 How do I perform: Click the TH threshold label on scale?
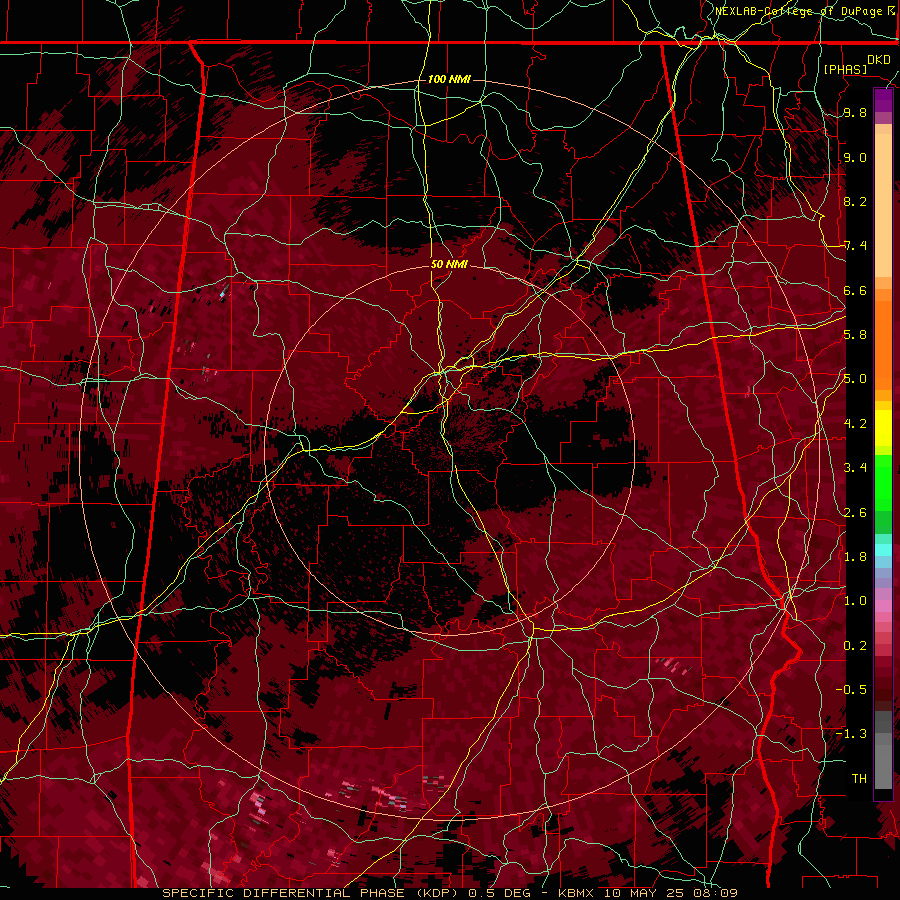pyautogui.click(x=859, y=779)
